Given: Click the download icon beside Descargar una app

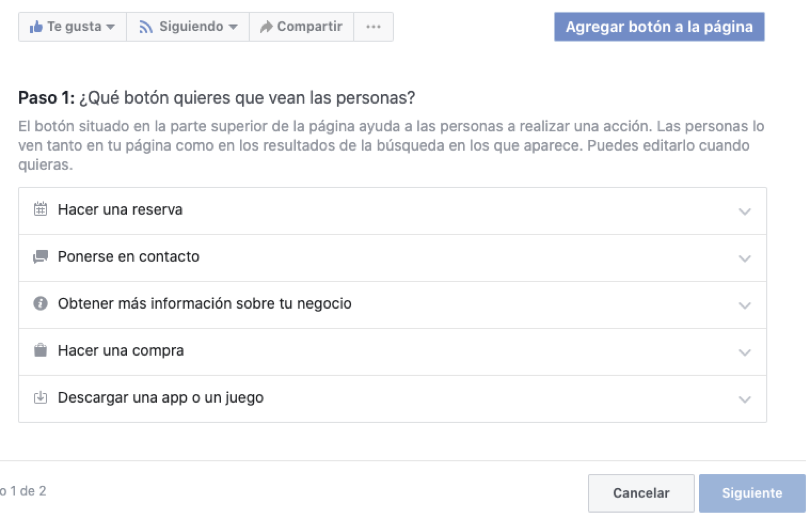Looking at the screenshot, I should pyautogui.click(x=41, y=398).
